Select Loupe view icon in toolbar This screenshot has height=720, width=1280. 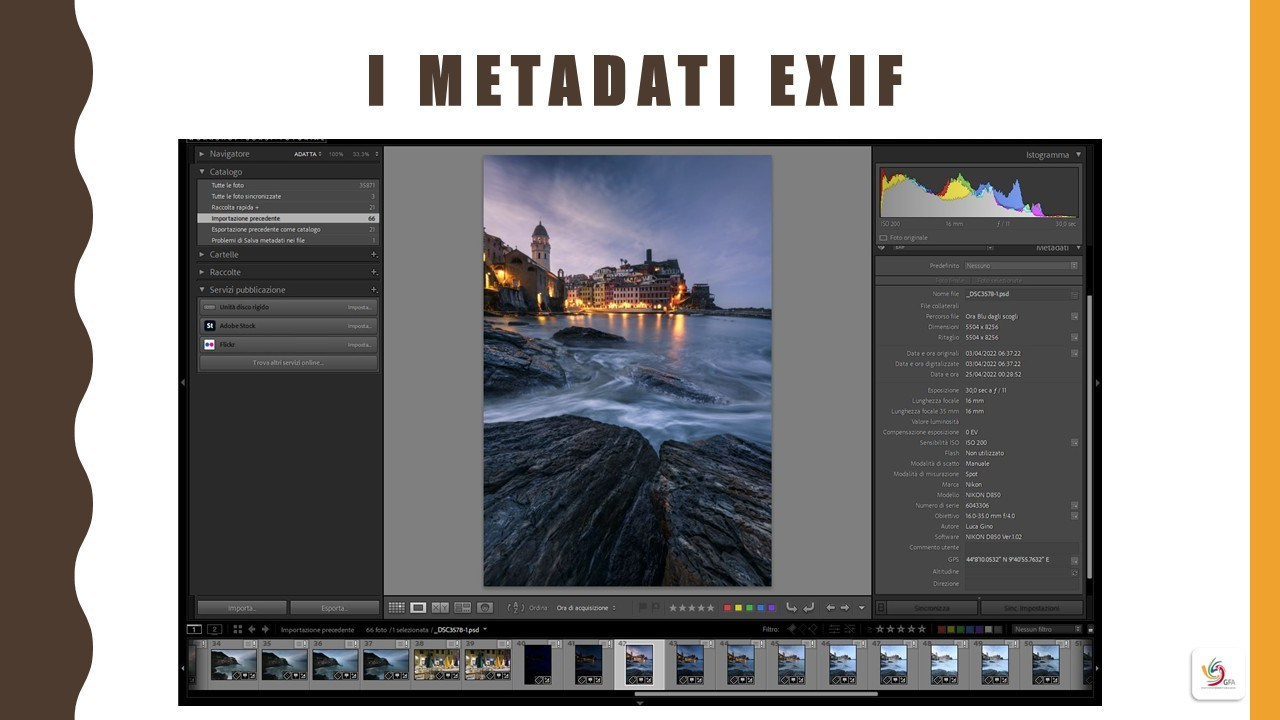coord(418,607)
